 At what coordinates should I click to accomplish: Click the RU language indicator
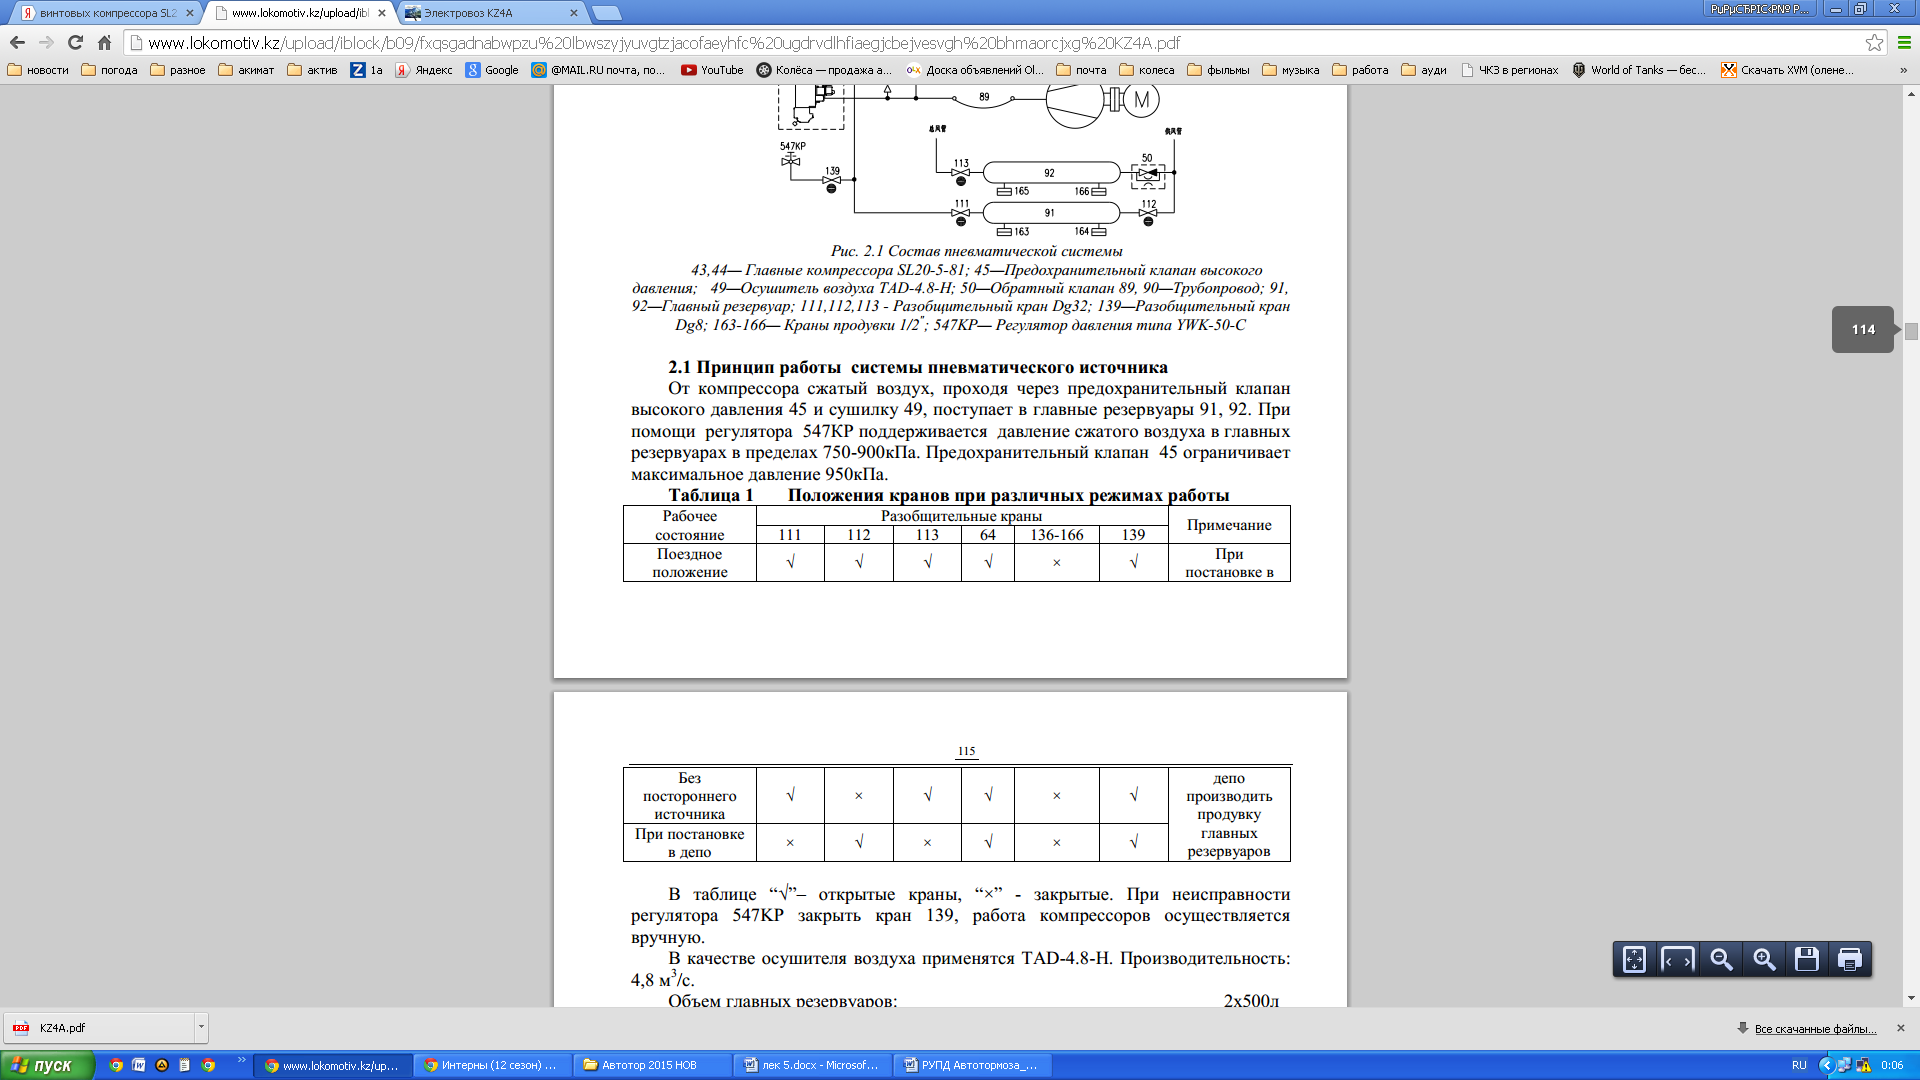[1799, 1065]
